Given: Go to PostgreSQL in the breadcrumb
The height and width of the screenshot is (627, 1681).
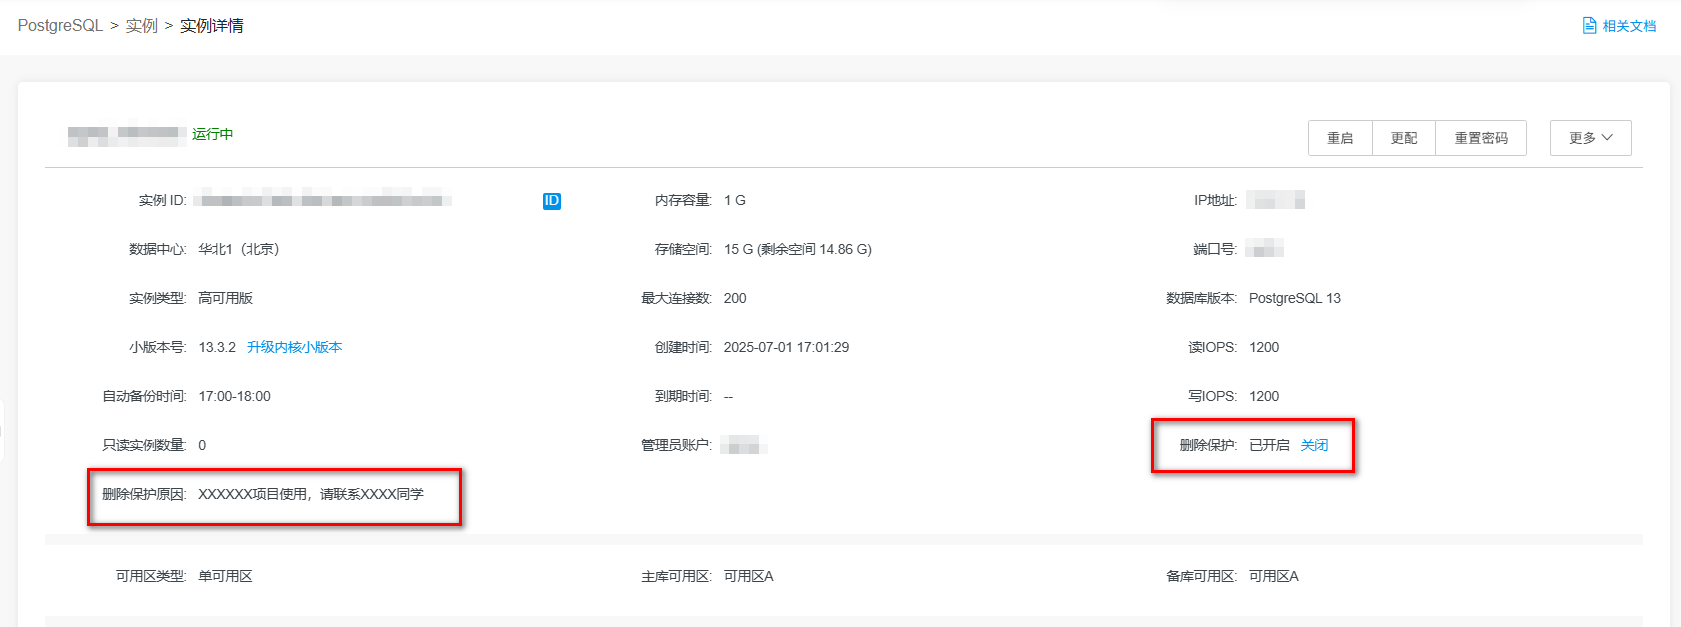Looking at the screenshot, I should (60, 26).
